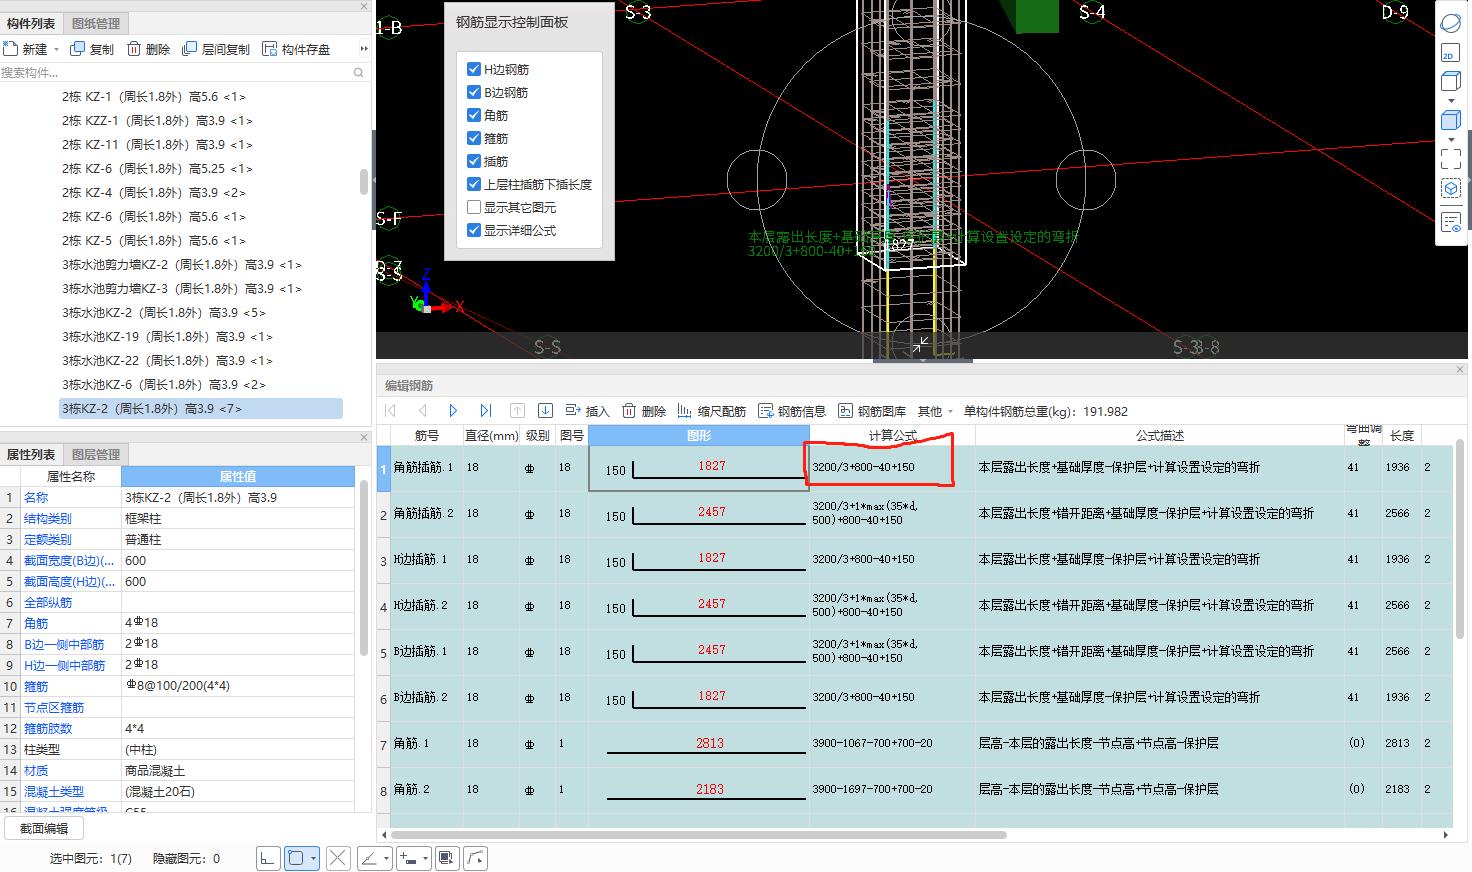Go to the next rebar record
The width and height of the screenshot is (1472, 872).
tap(453, 411)
